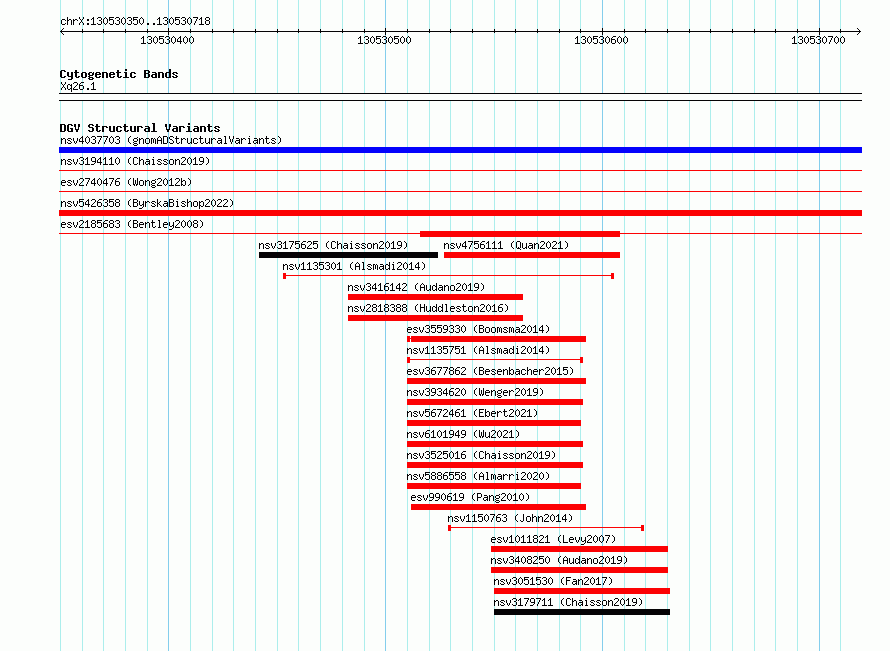
Task: Select the black nsv3175625 variant bar
Action: point(349,255)
